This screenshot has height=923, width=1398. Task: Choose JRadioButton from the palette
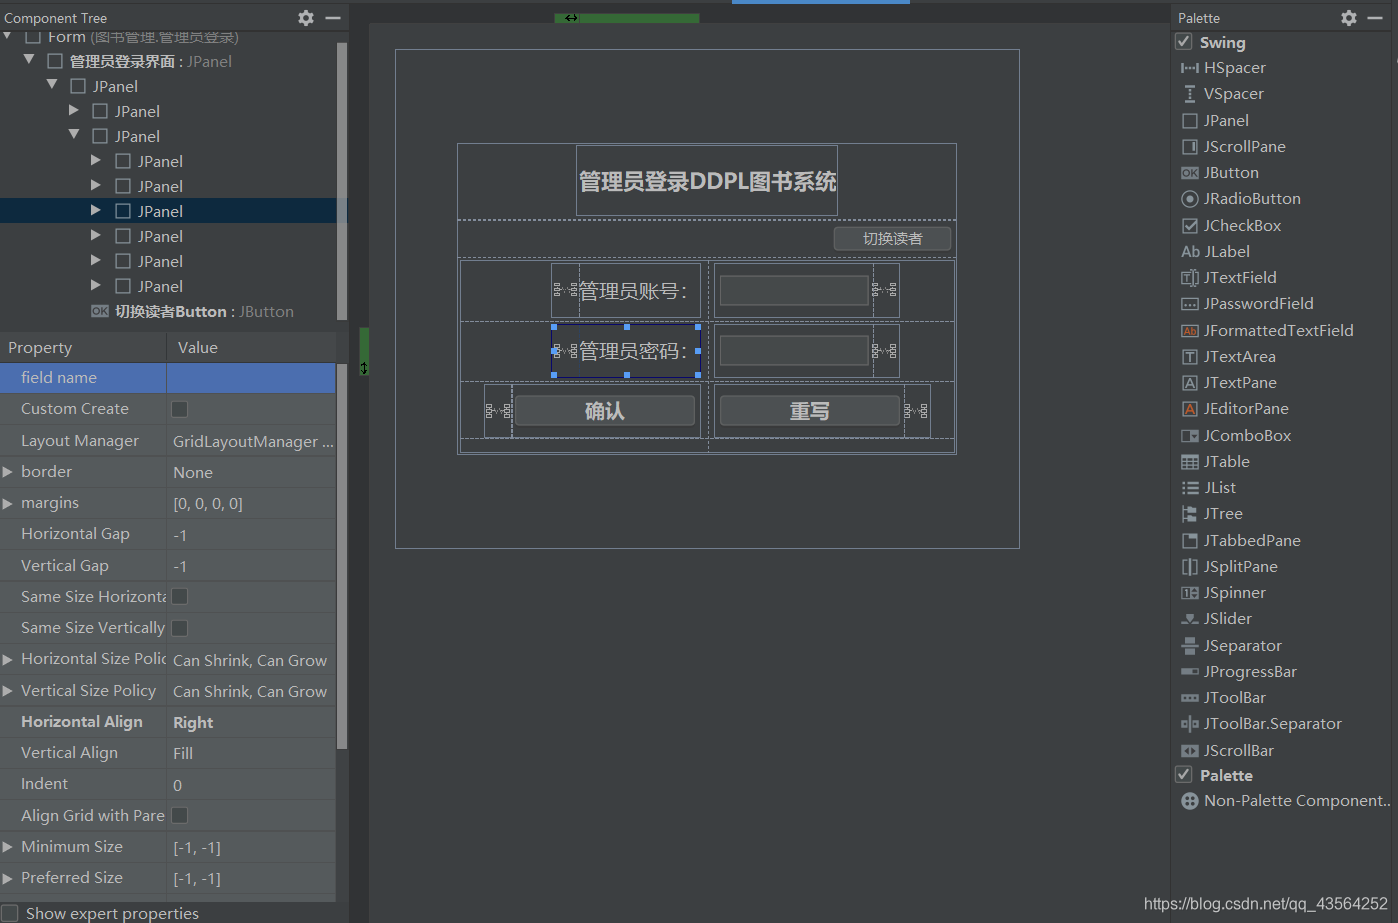tap(1241, 199)
